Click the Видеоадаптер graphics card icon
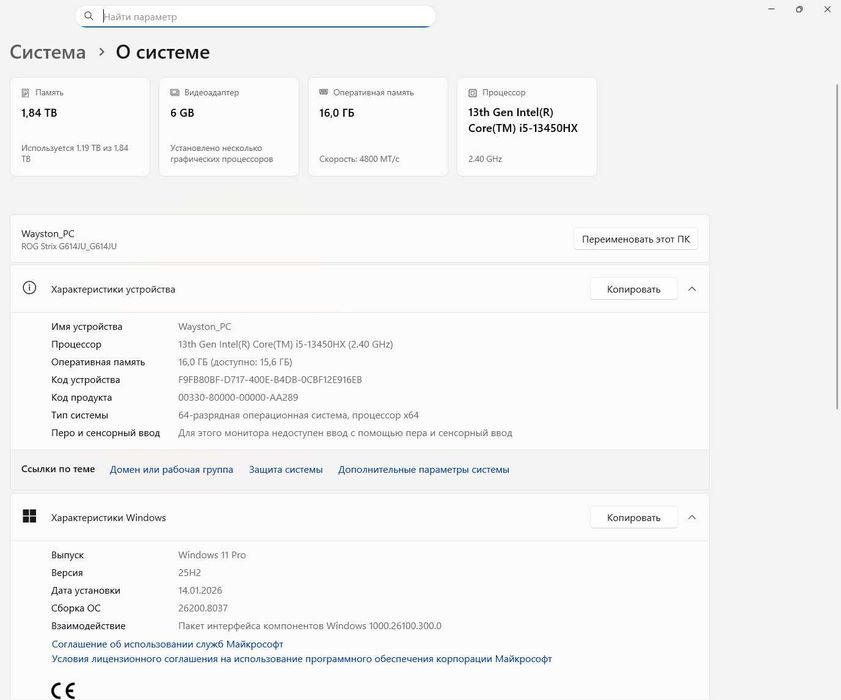Image resolution: width=841 pixels, height=700 pixels. tap(175, 92)
